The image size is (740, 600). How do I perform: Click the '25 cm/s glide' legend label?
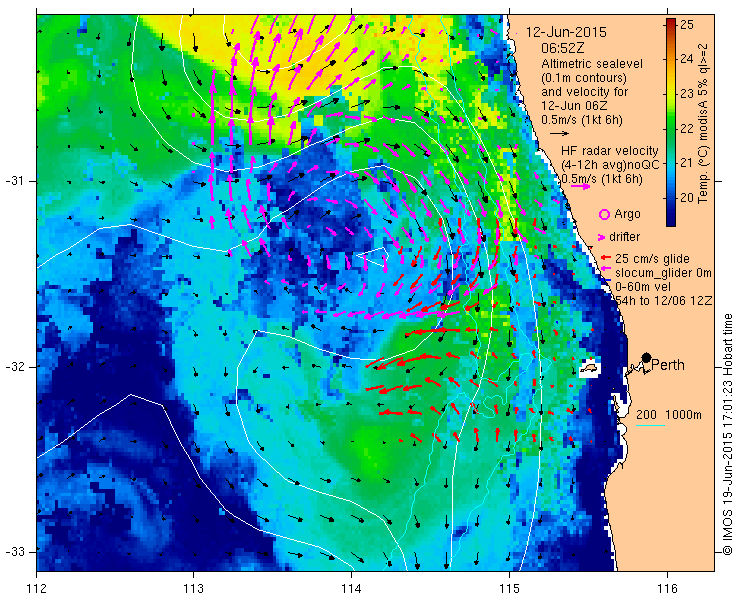click(652, 259)
